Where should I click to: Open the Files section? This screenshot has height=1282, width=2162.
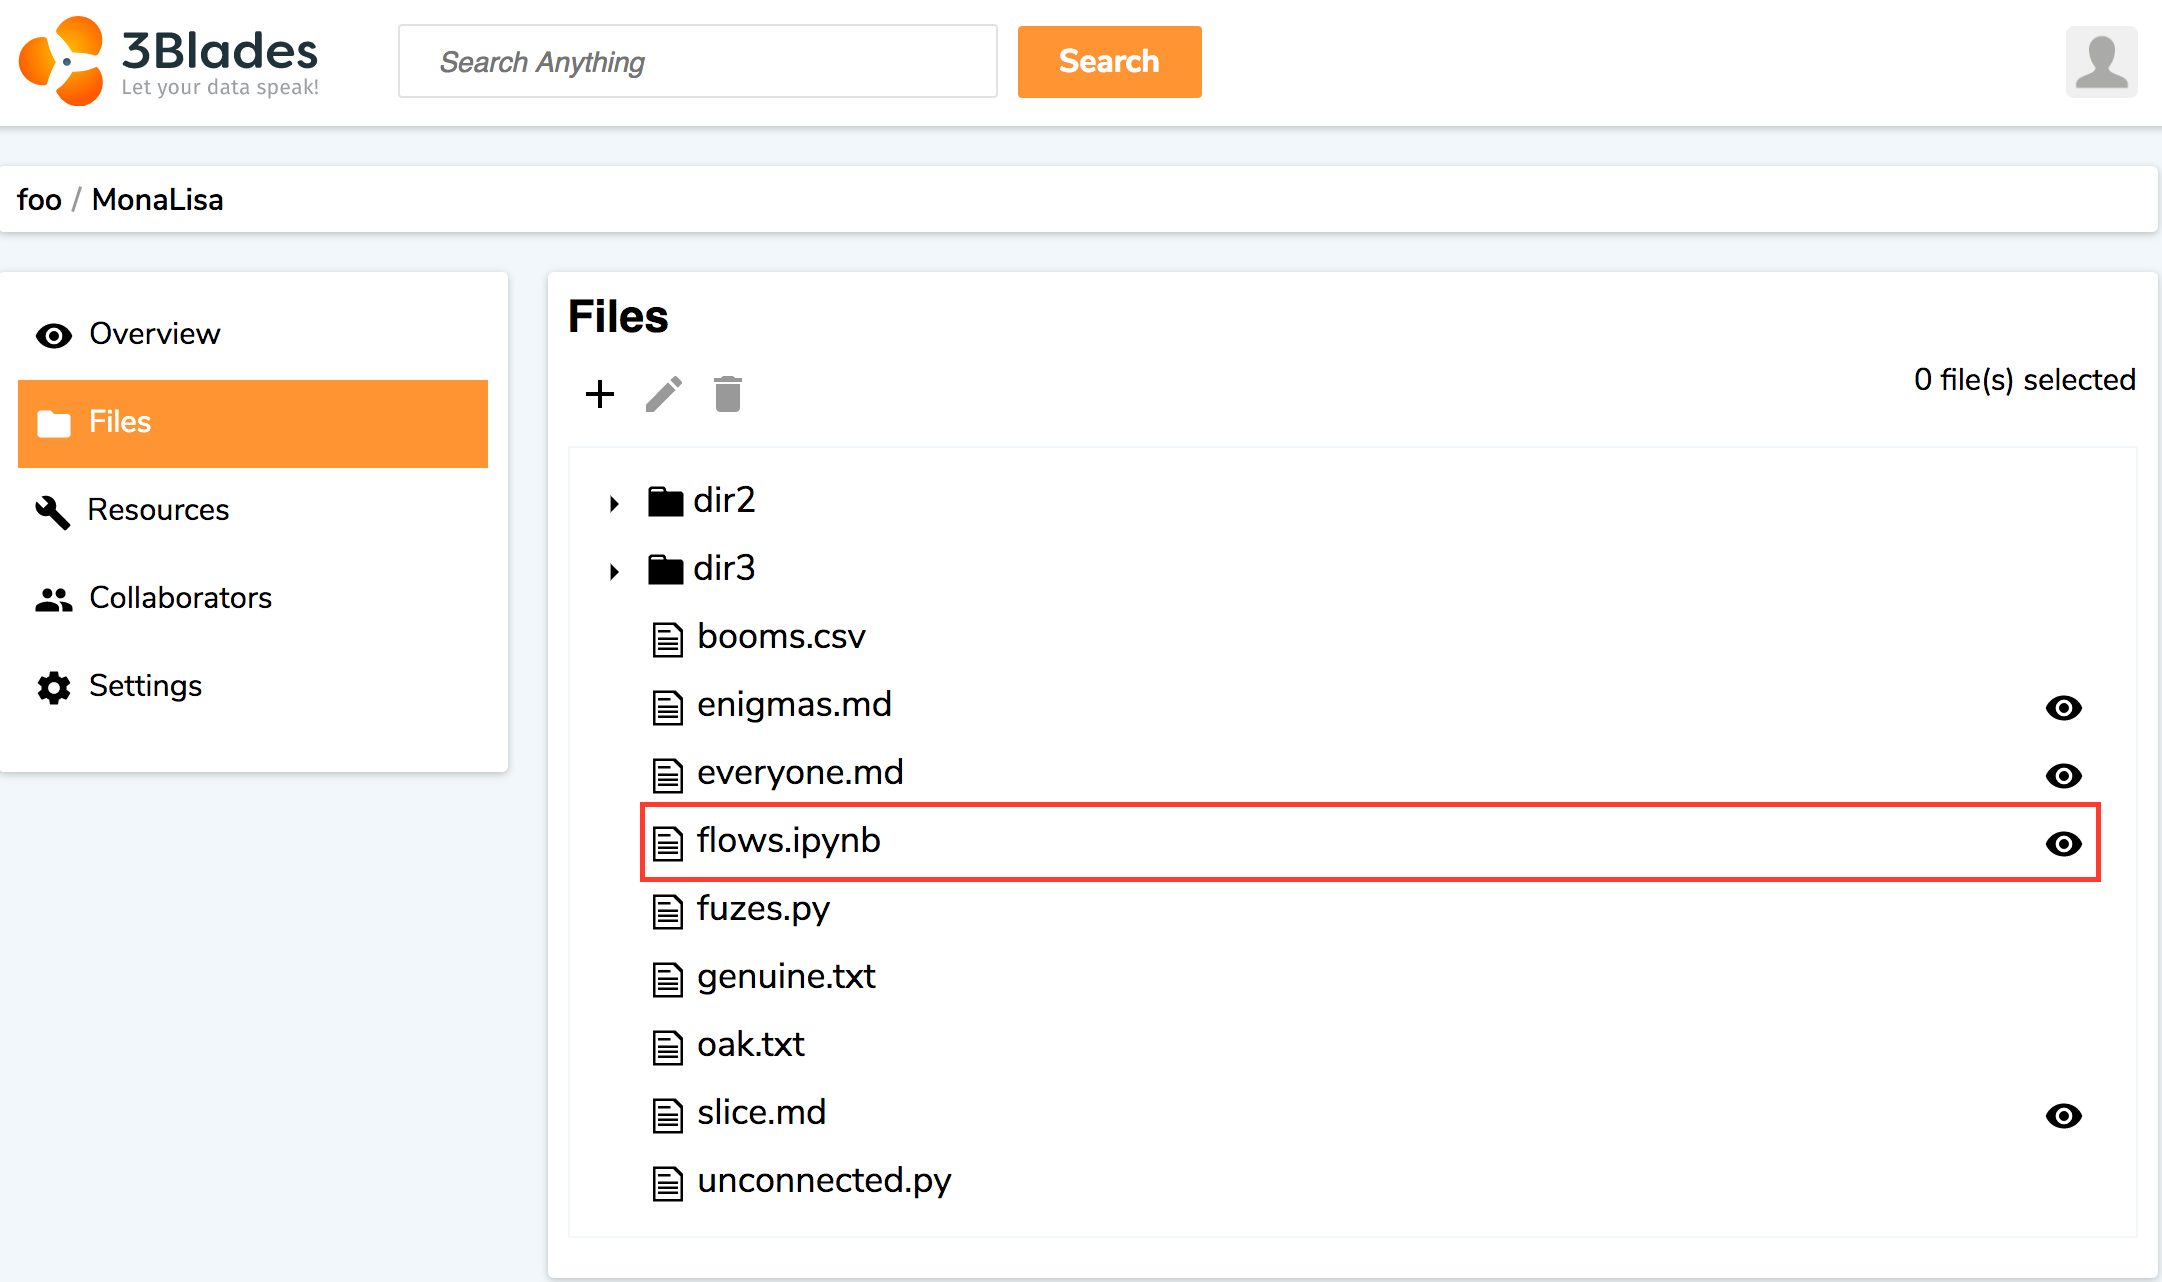tap(253, 423)
